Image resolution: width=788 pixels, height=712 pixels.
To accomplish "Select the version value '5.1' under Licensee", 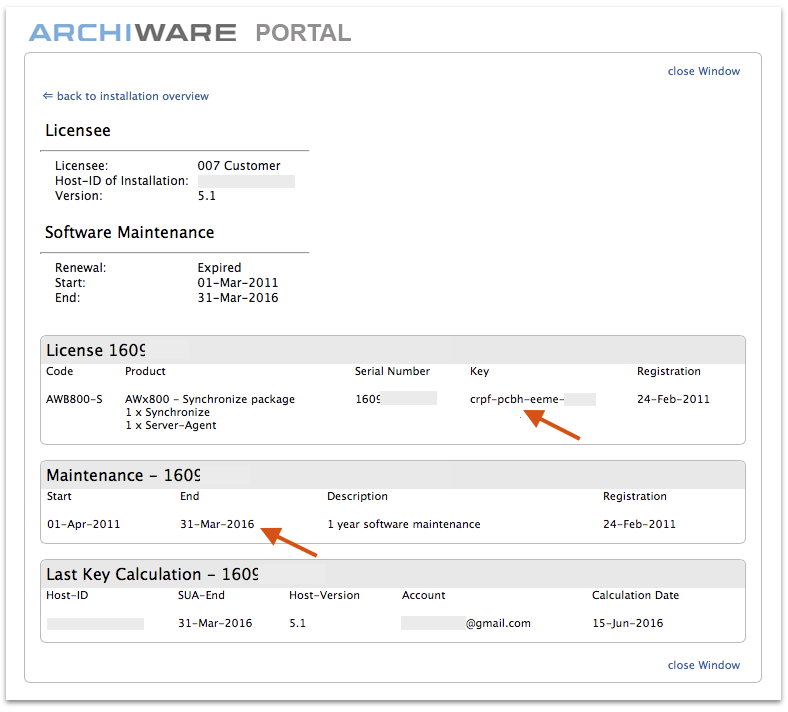I will (x=207, y=196).
